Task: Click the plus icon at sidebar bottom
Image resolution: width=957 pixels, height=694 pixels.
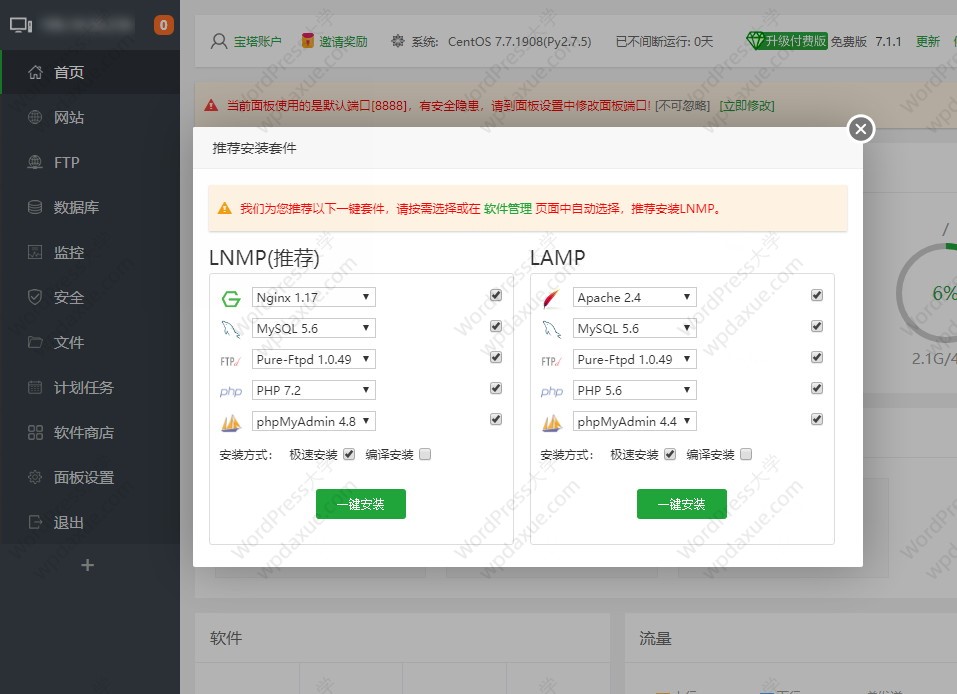Action: [x=87, y=565]
